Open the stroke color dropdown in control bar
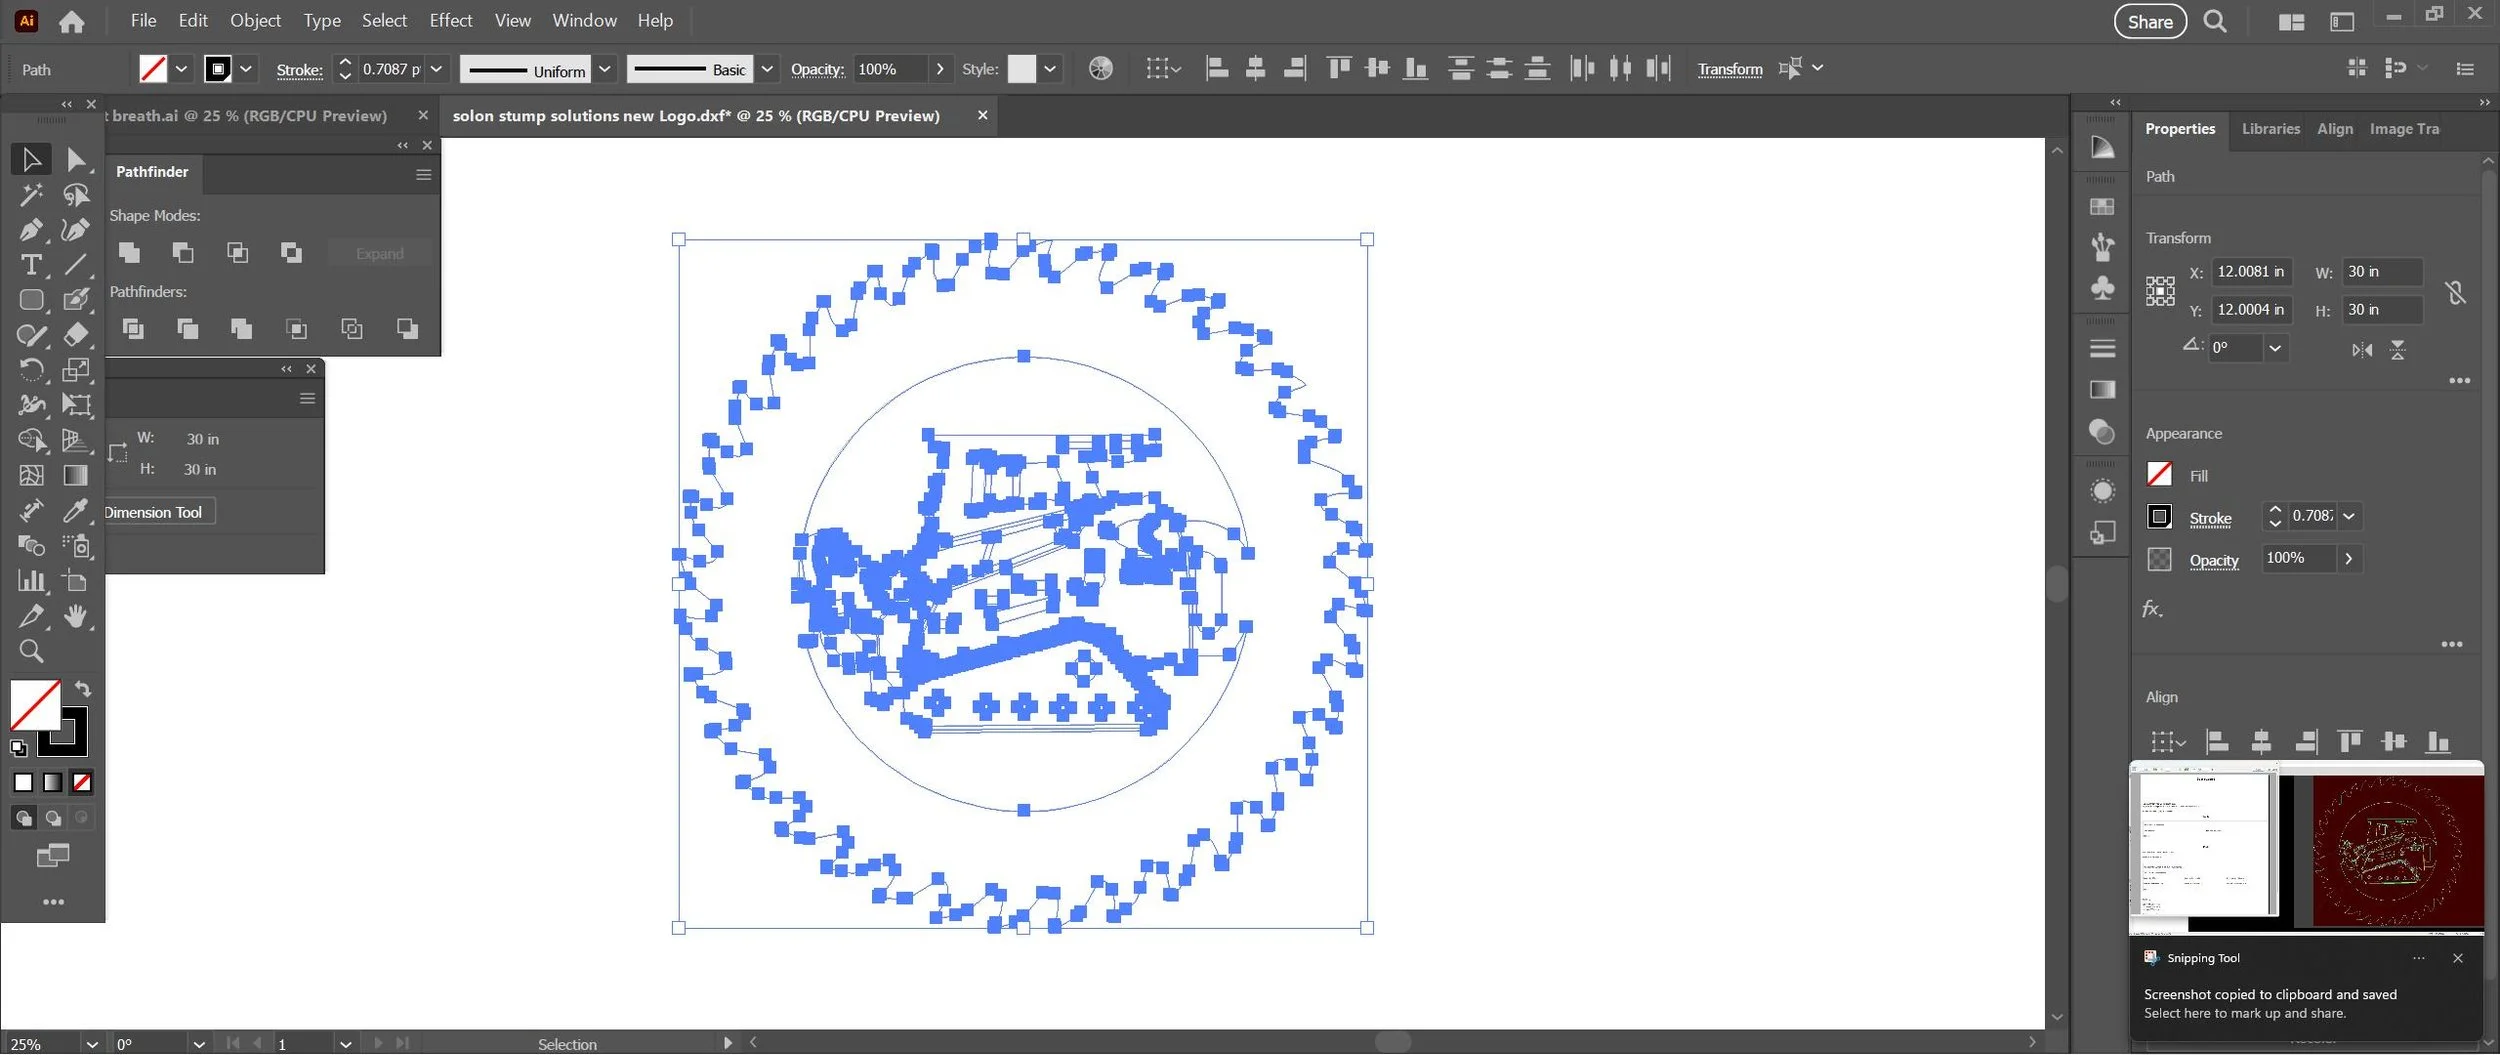Viewport: 2500px width, 1055px height. click(x=246, y=69)
